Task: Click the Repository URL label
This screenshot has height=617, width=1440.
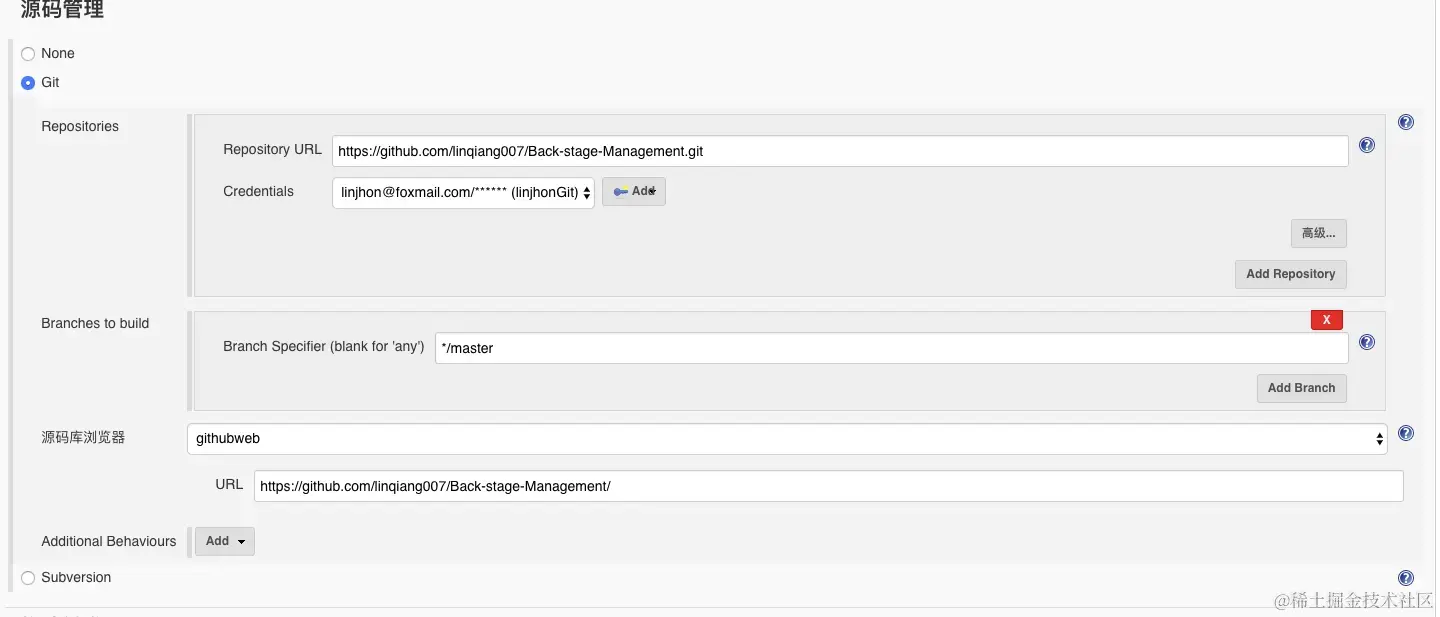Action: 272,150
